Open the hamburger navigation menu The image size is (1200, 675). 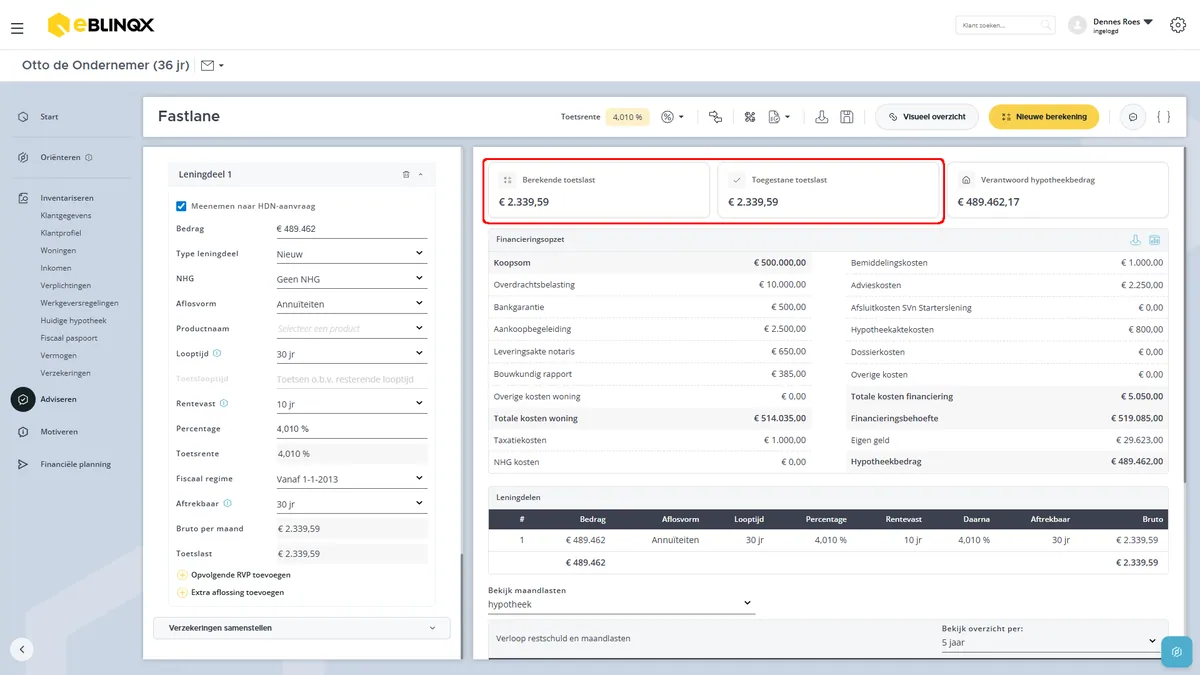[17, 28]
